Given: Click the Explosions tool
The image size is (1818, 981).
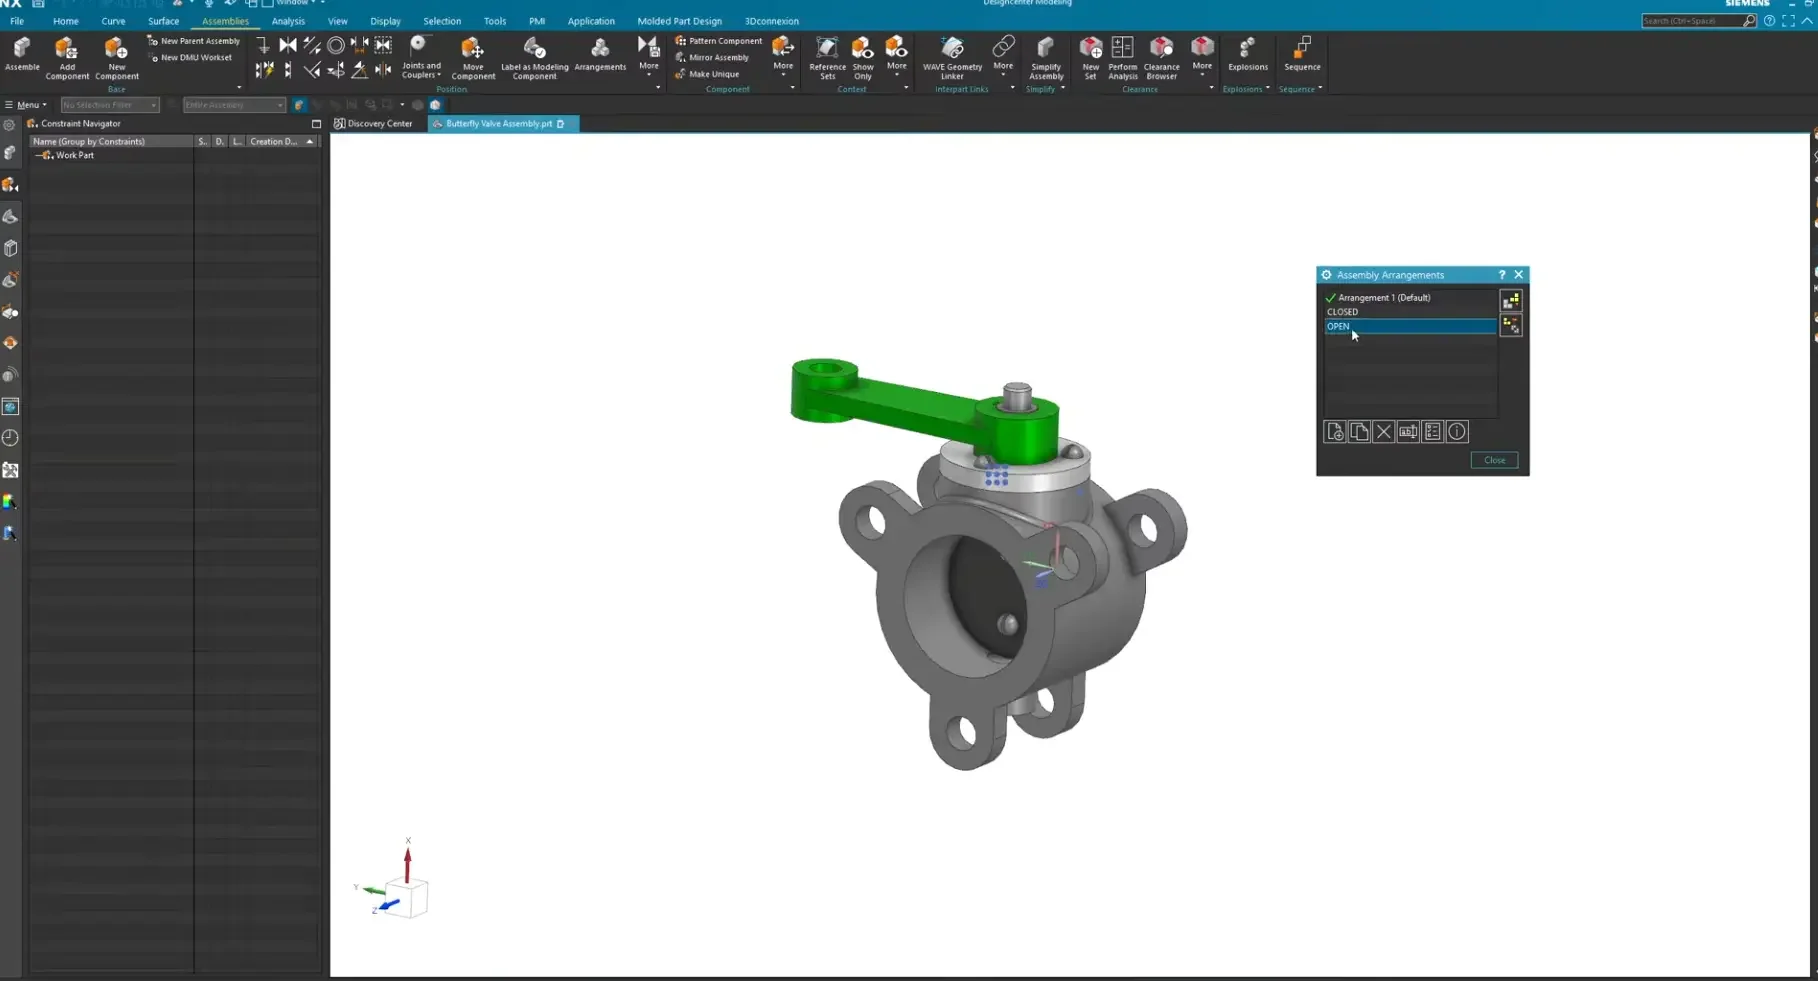Looking at the screenshot, I should tap(1247, 54).
